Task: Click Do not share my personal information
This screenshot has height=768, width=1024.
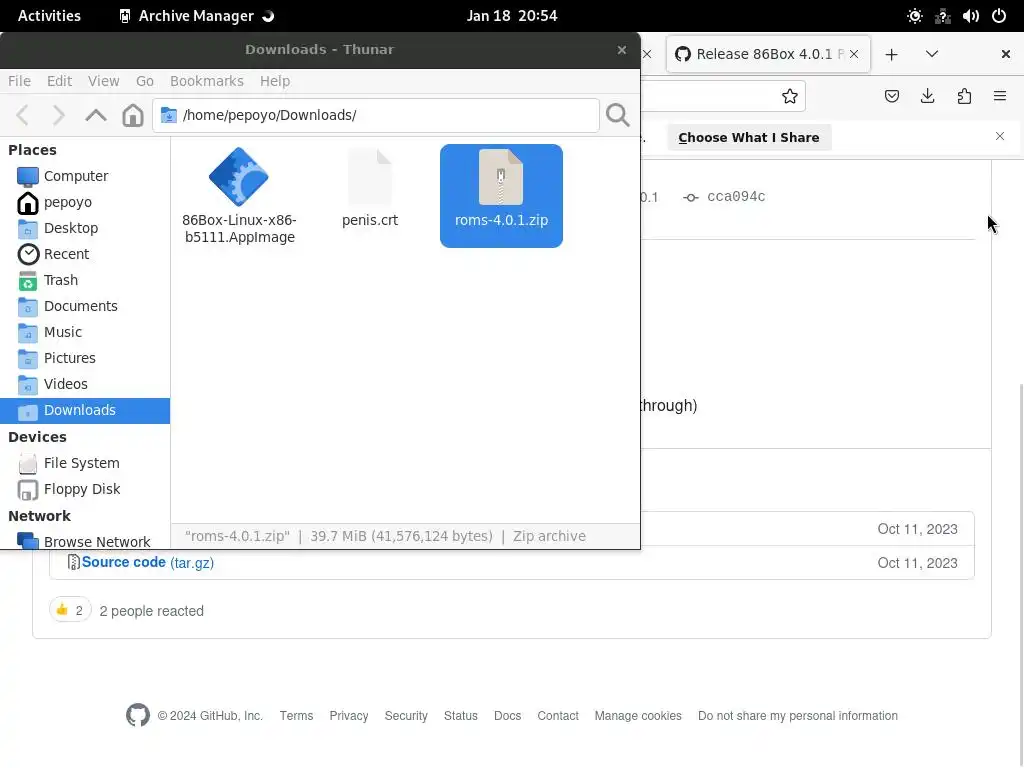Action: tap(797, 716)
